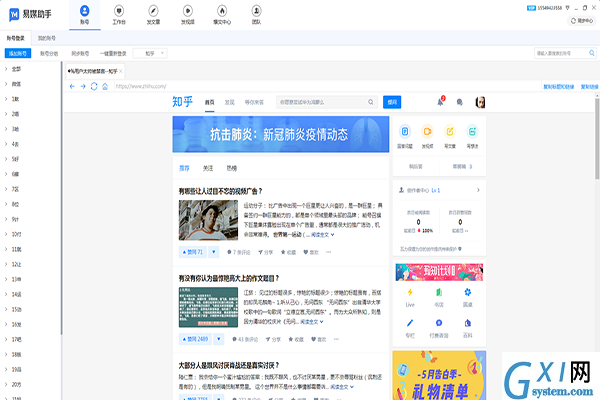Click 同步账号 sync accounts

point(80,53)
